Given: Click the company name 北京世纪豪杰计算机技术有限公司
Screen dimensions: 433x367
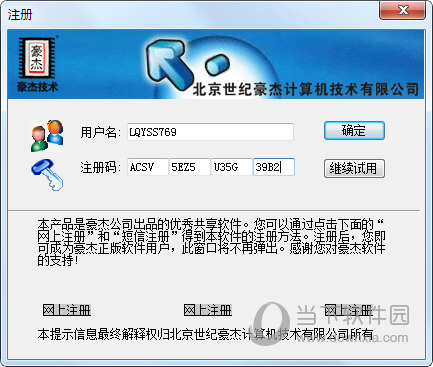Looking at the screenshot, I should (306, 89).
